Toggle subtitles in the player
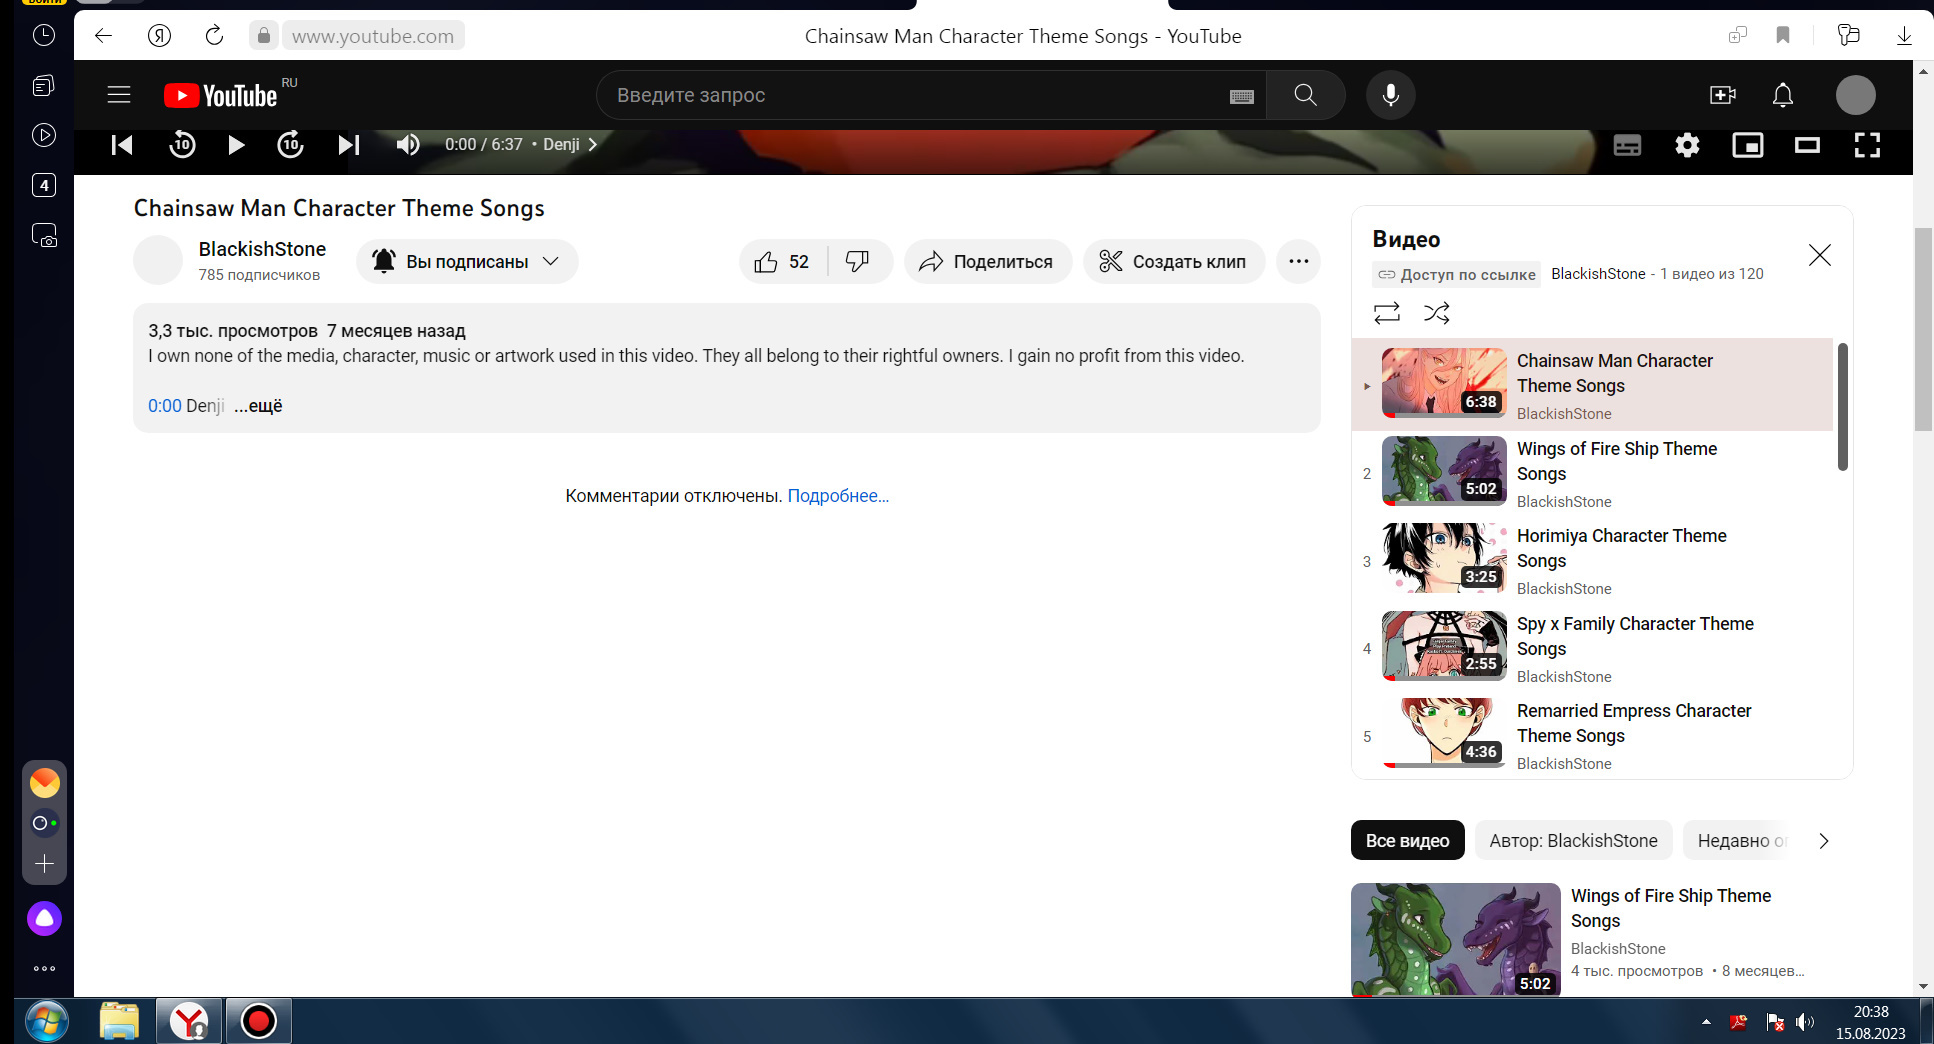The width and height of the screenshot is (1934, 1044). coord(1627,146)
